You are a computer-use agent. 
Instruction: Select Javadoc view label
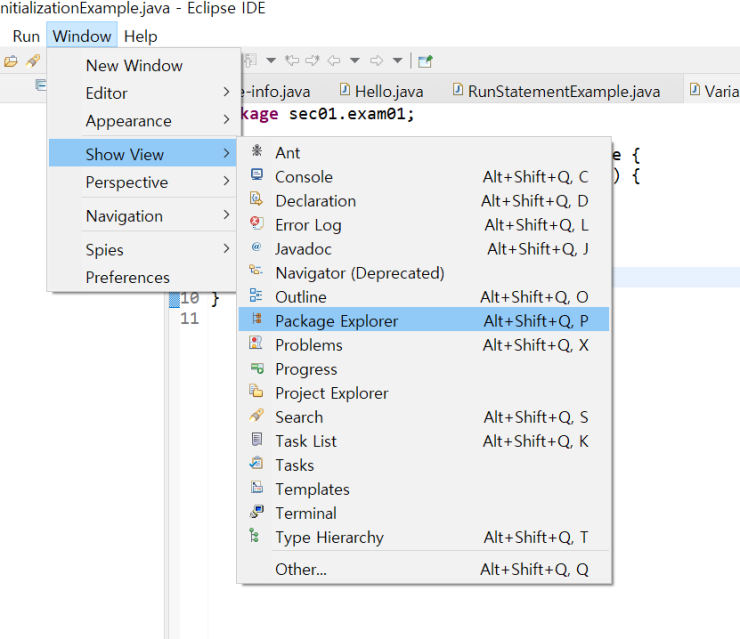pos(303,249)
